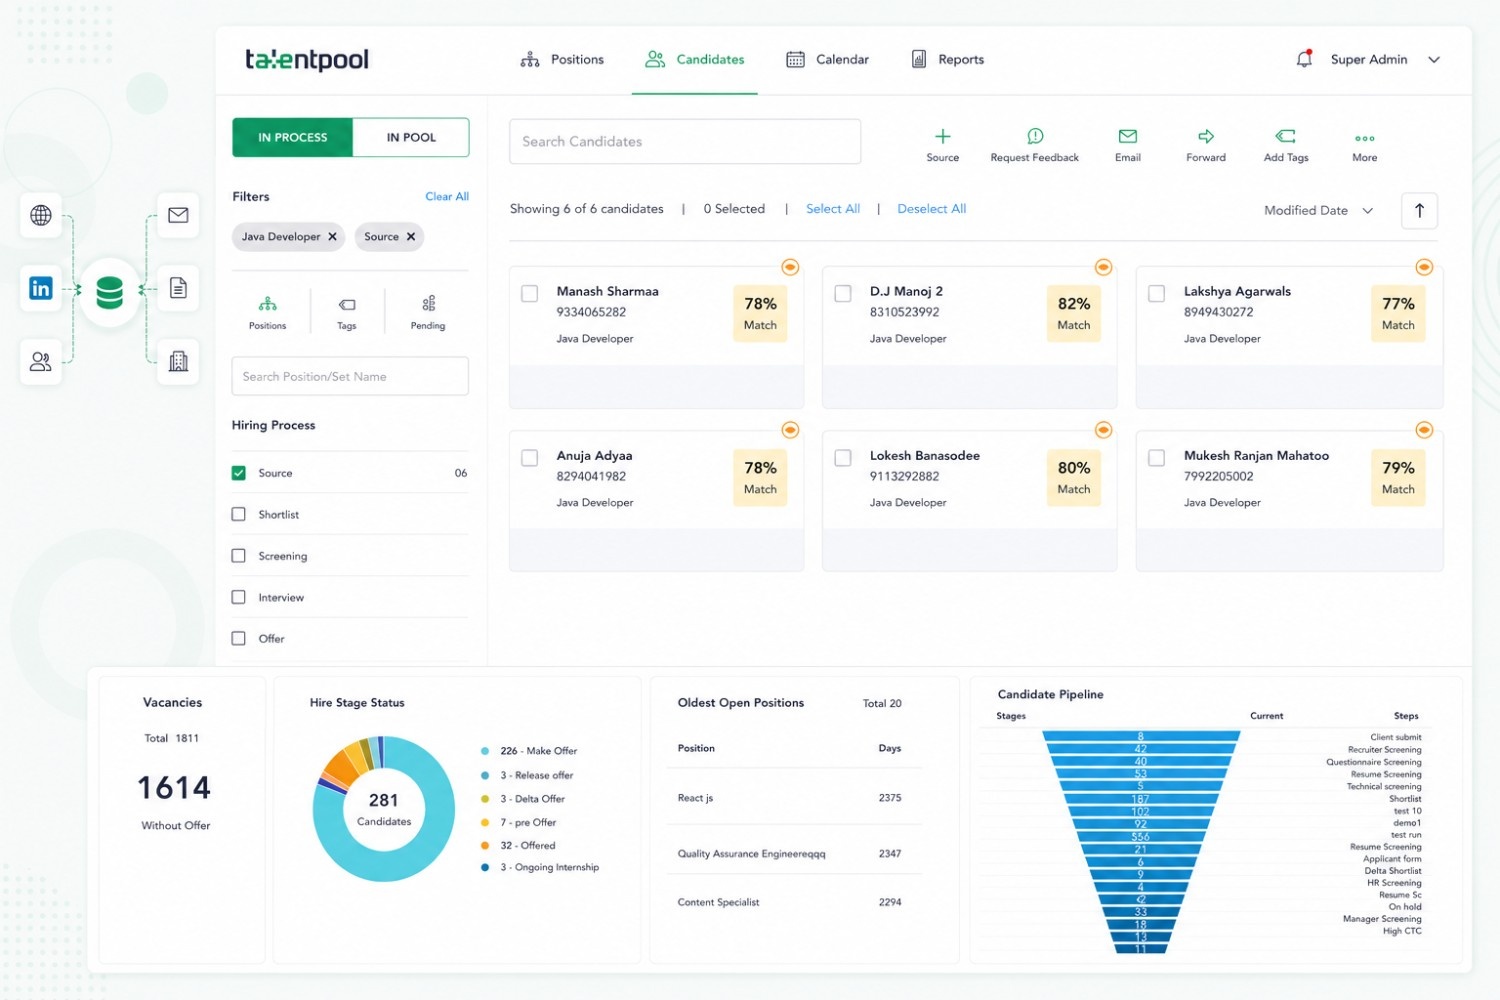Viewport: 1500px width, 1000px height.
Task: Uncheck the Source hiring process checkbox
Action: tap(238, 473)
